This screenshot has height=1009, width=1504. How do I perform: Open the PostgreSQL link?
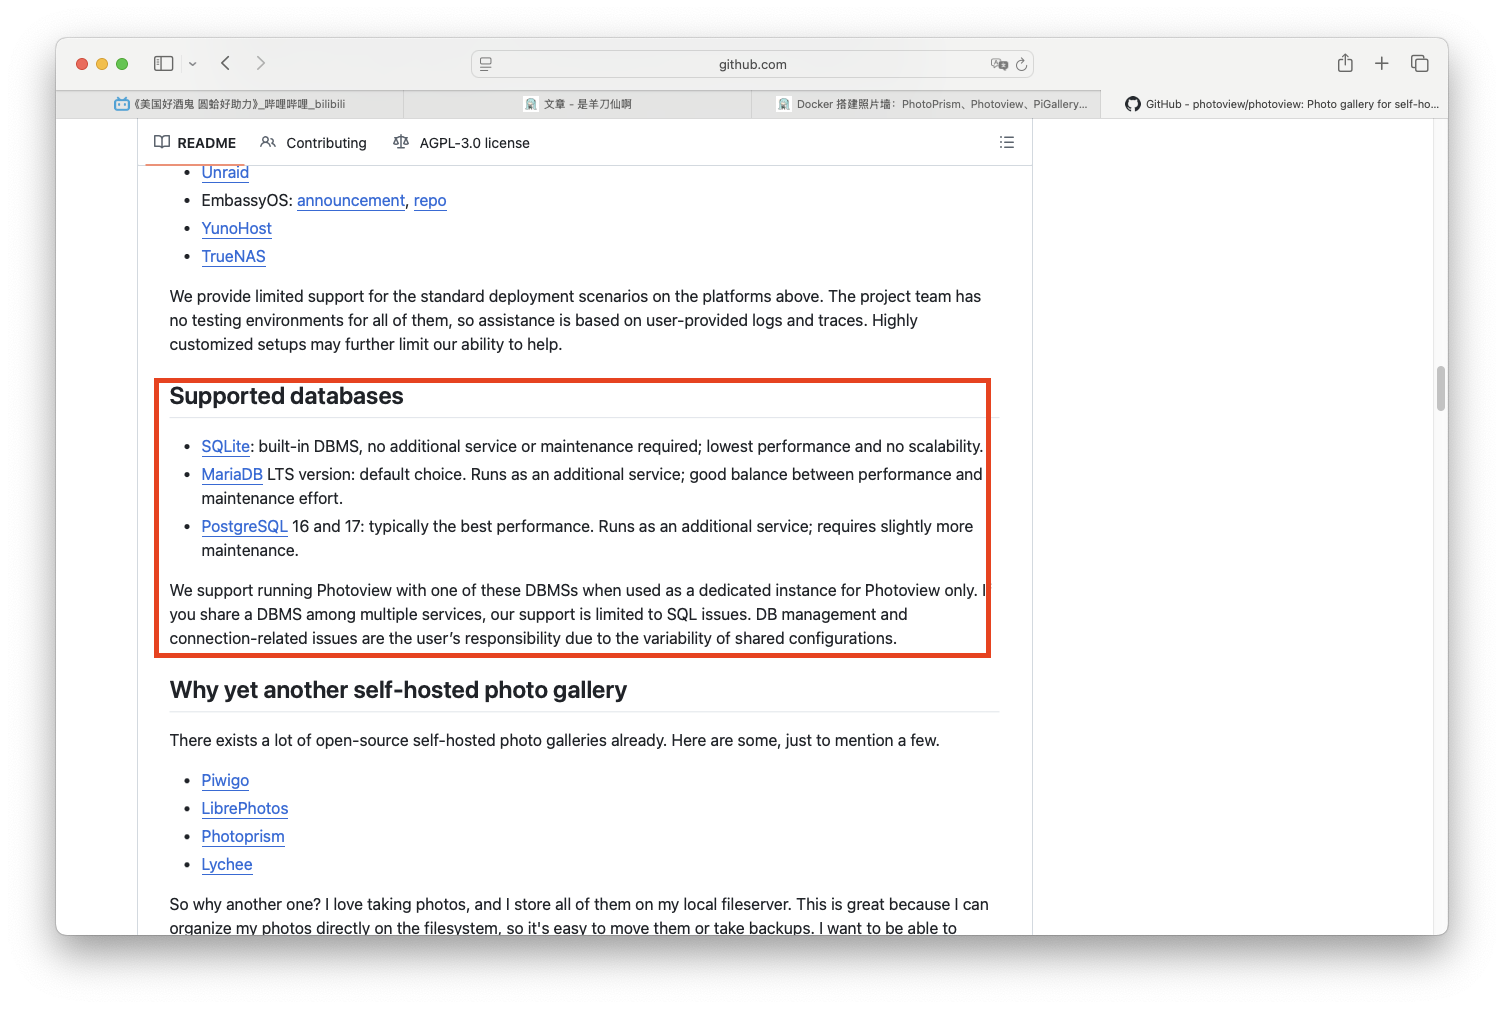(244, 526)
